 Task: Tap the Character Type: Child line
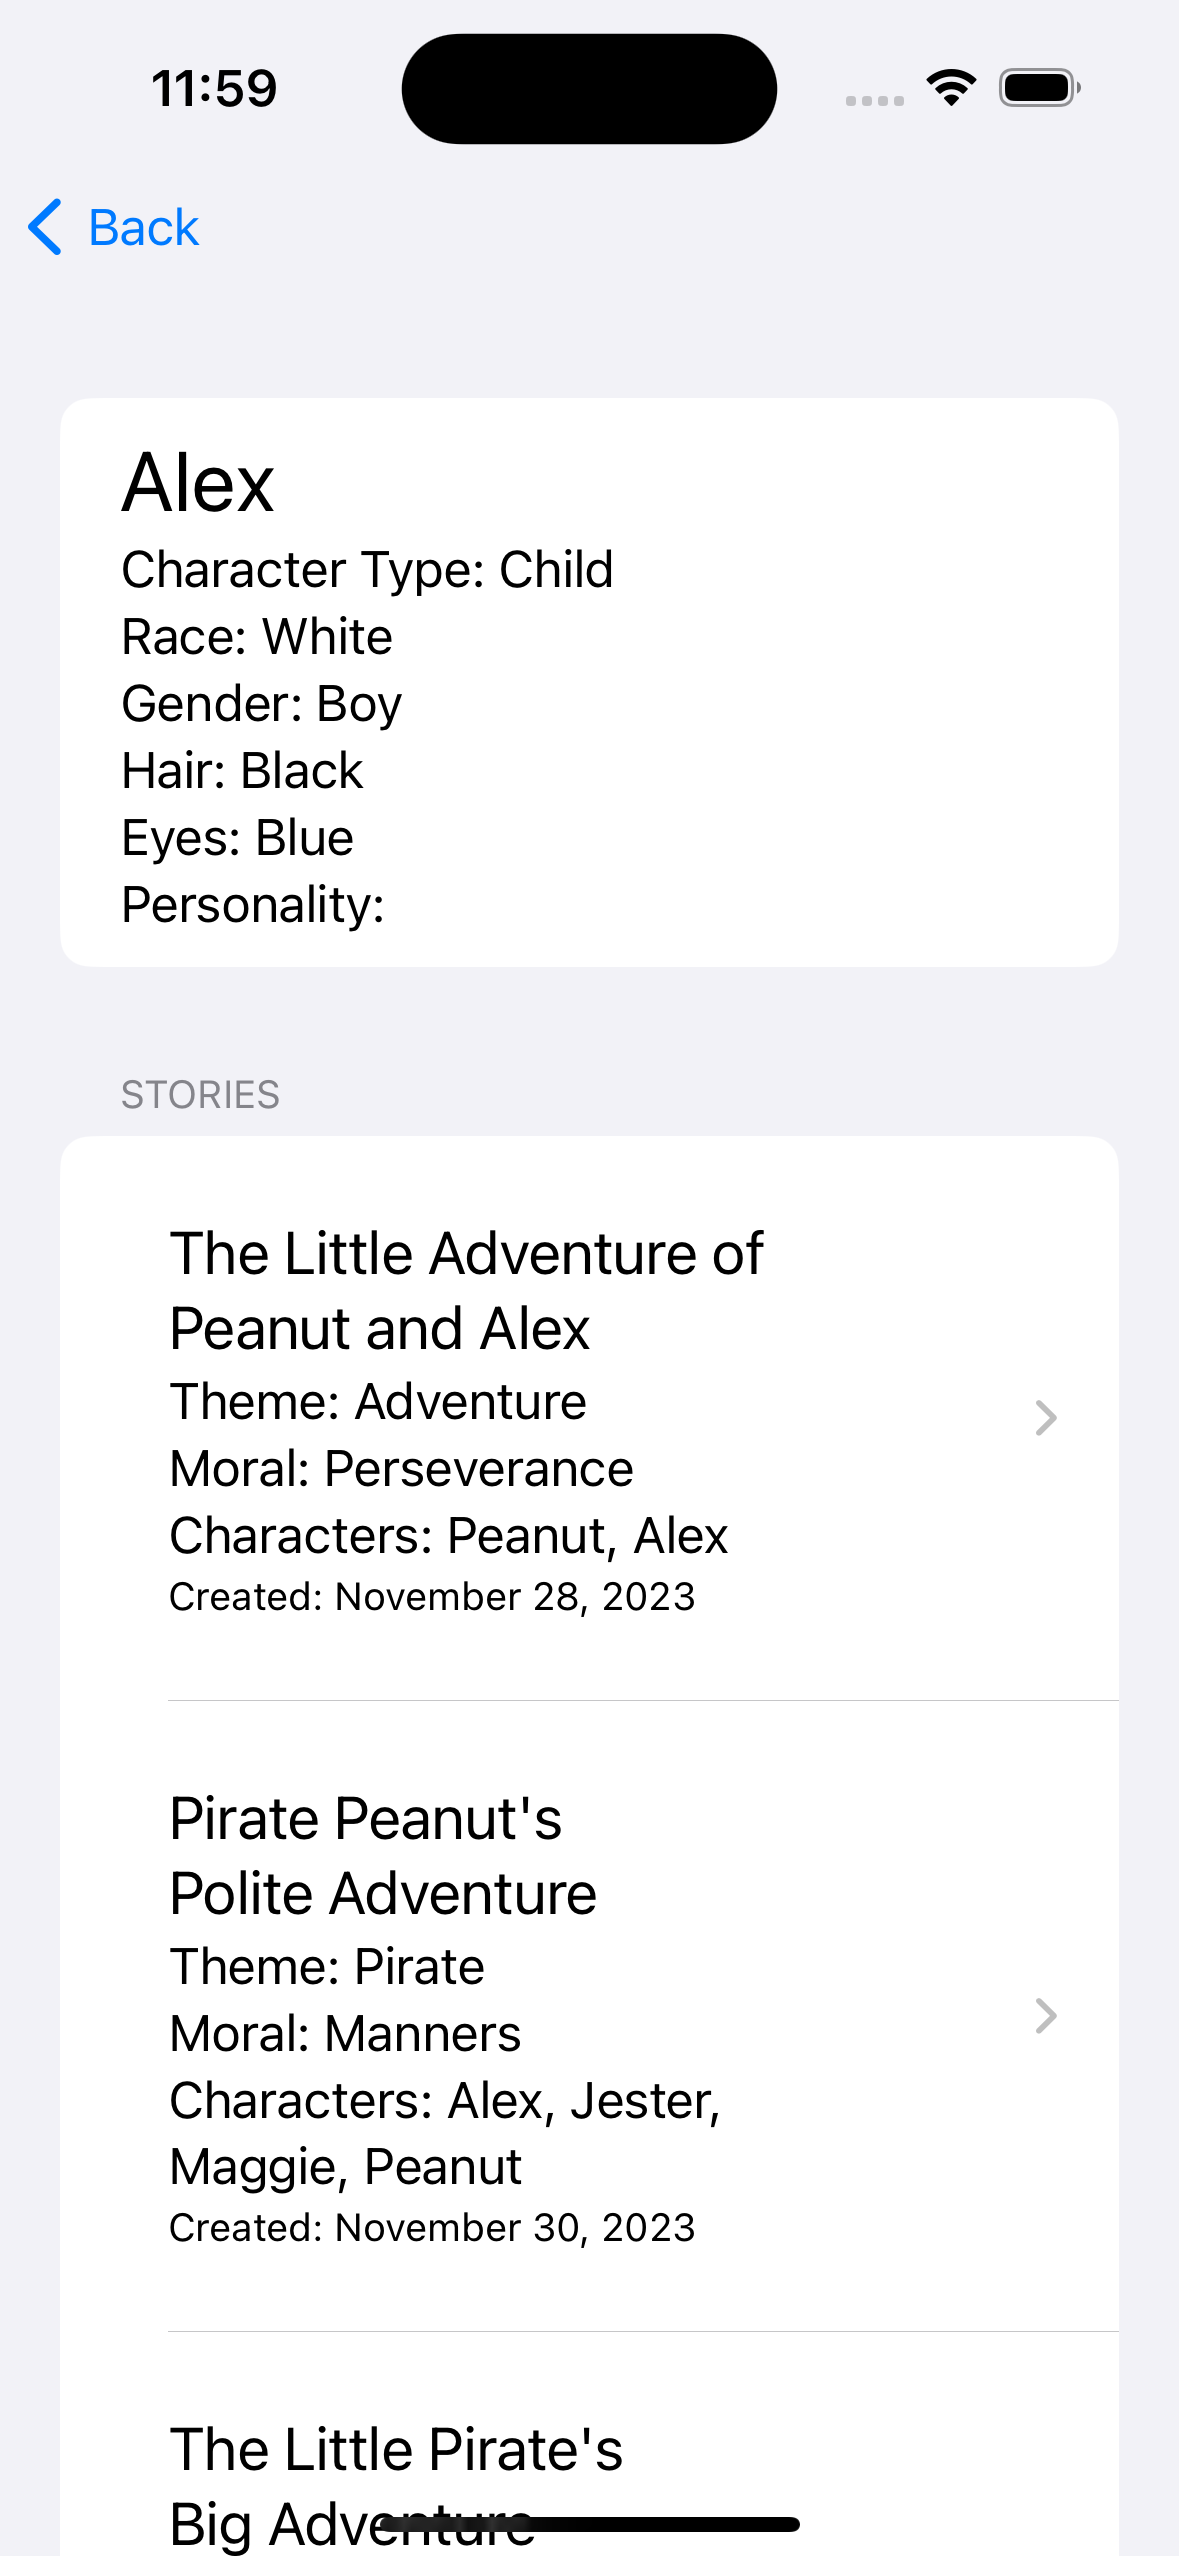(x=367, y=570)
